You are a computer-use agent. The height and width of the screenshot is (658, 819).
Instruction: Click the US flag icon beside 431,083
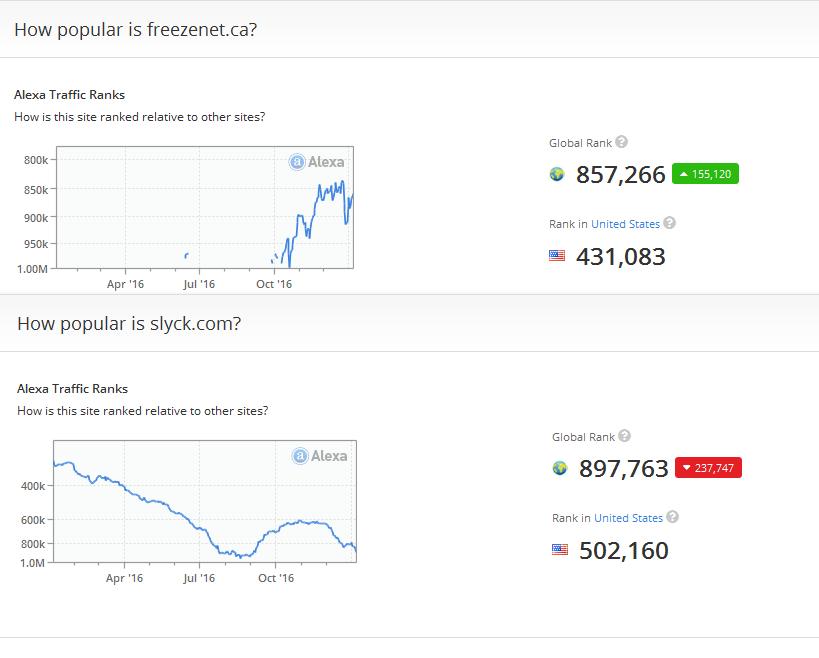click(x=557, y=256)
